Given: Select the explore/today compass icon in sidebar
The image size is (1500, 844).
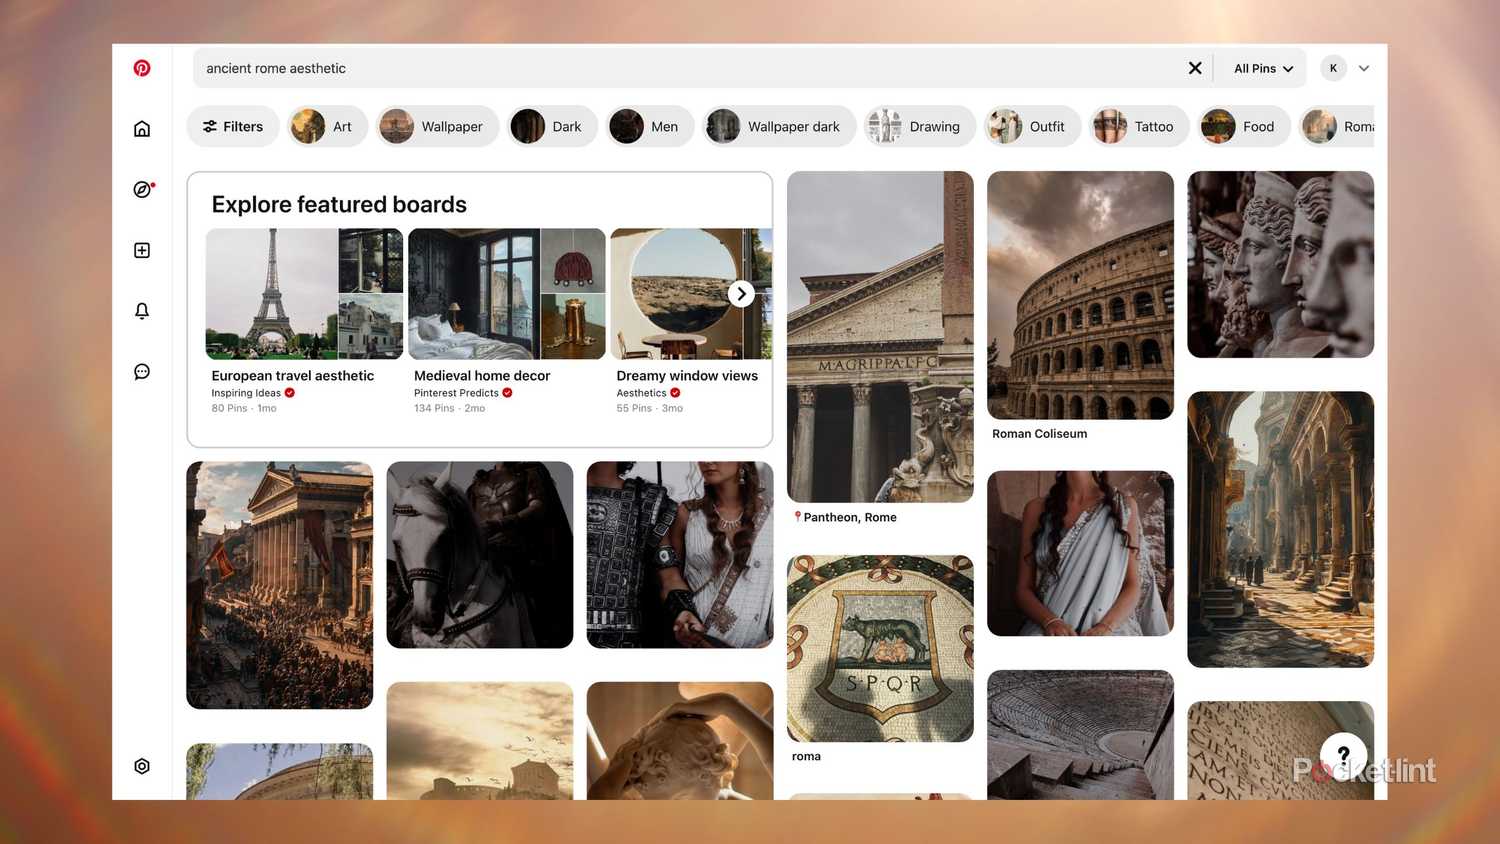Looking at the screenshot, I should click(x=142, y=189).
